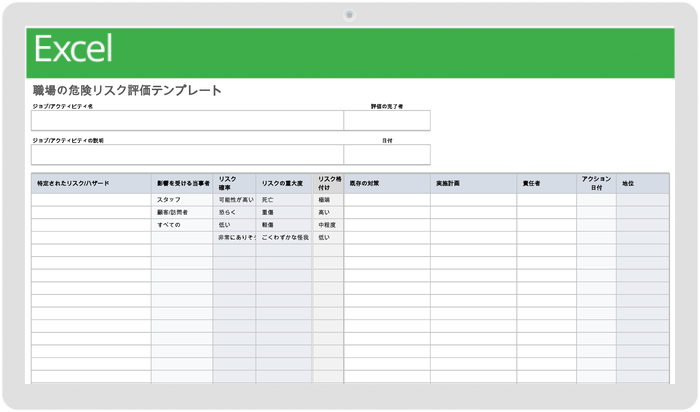
Task: Click the risk/hazard cell in スタッフ row
Action: [91, 200]
